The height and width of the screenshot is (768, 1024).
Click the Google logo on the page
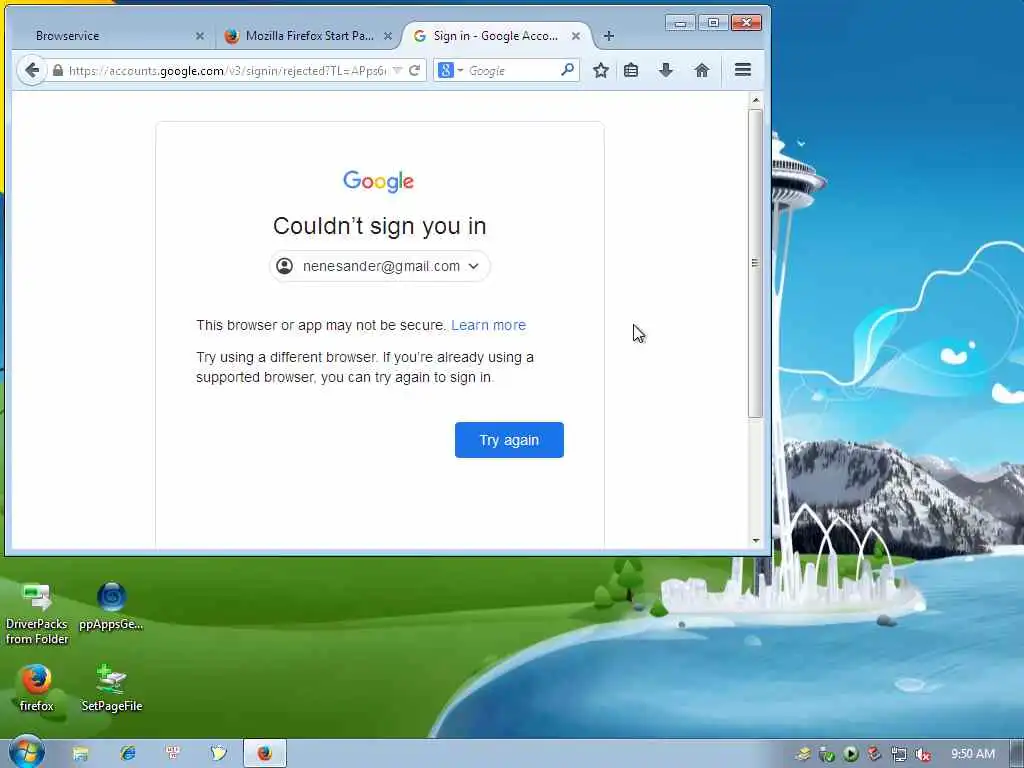379,182
